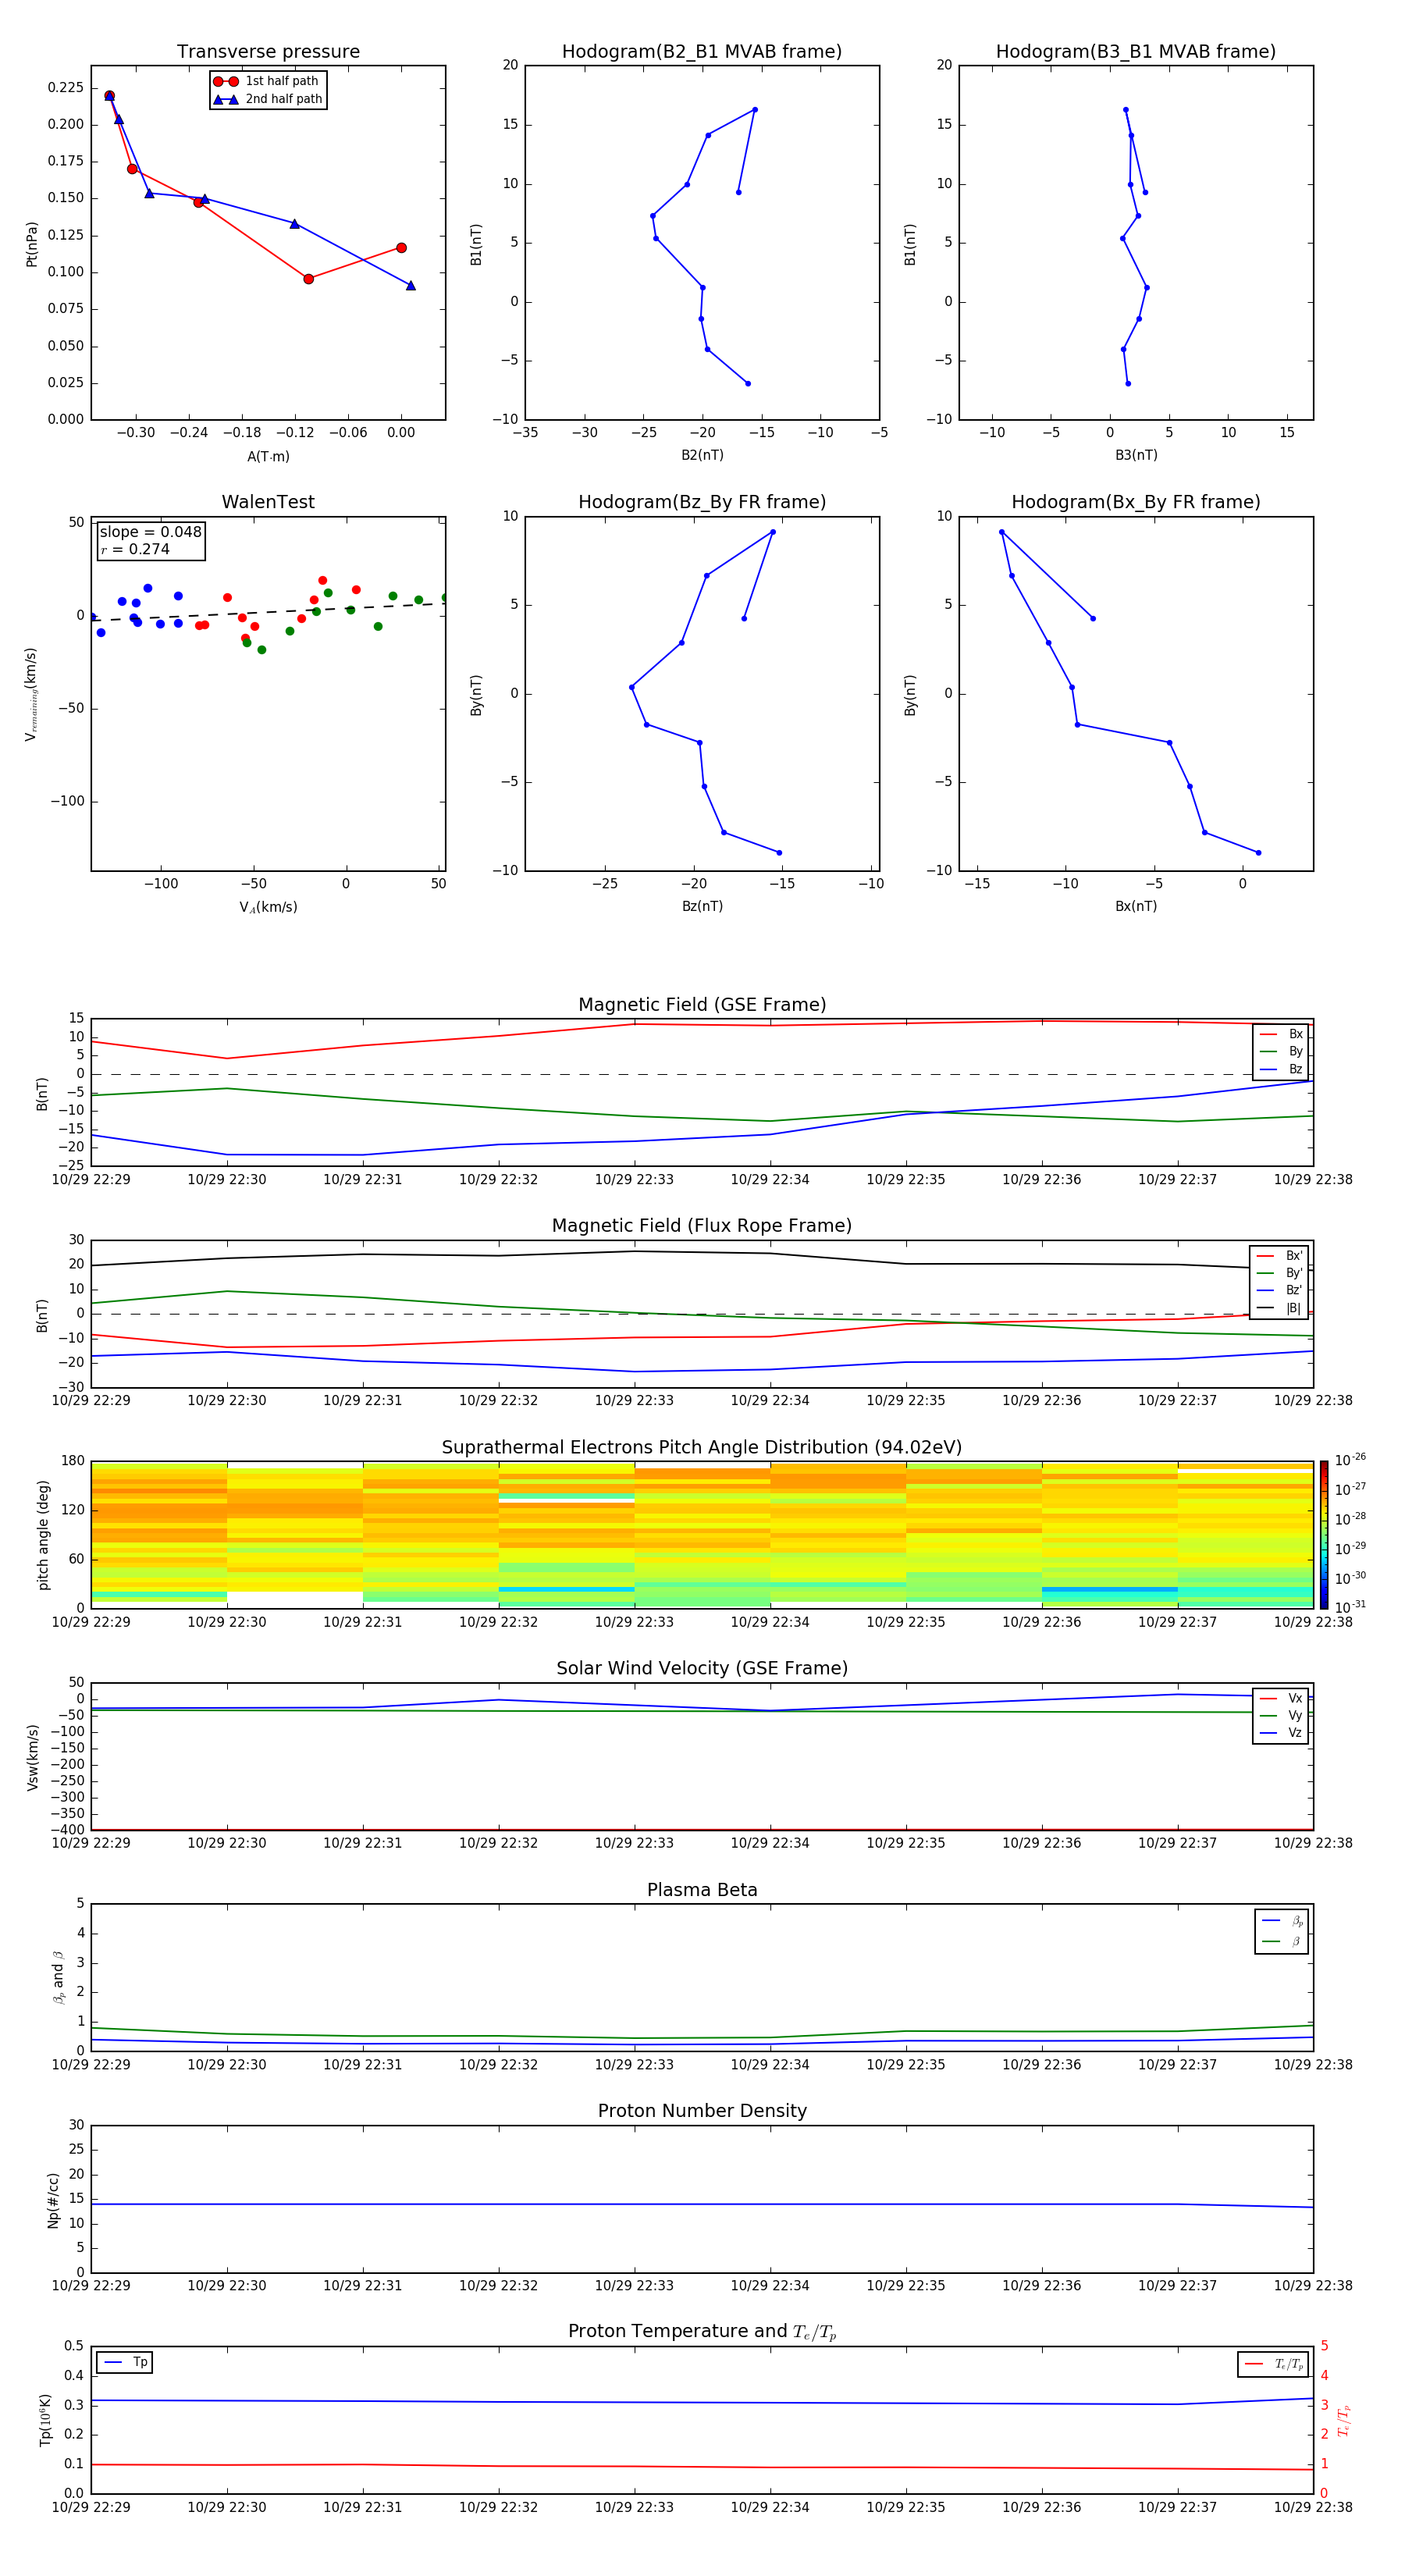1405x2576 pixels.
Task: Click the beta legend in Plasma Beta plot
Action: pyautogui.click(x=1281, y=1931)
